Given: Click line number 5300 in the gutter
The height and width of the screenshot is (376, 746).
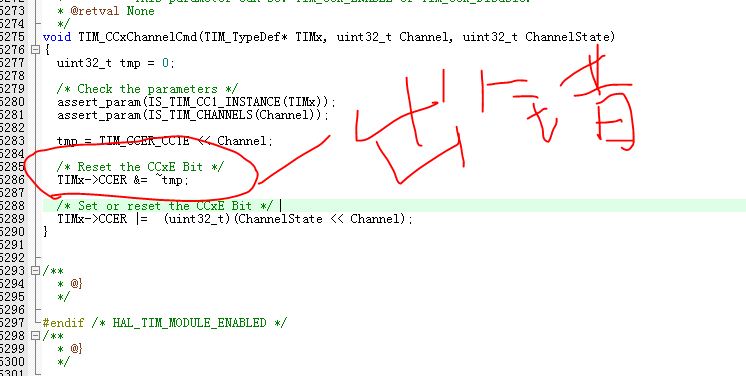Looking at the screenshot, I should [x=12, y=362].
